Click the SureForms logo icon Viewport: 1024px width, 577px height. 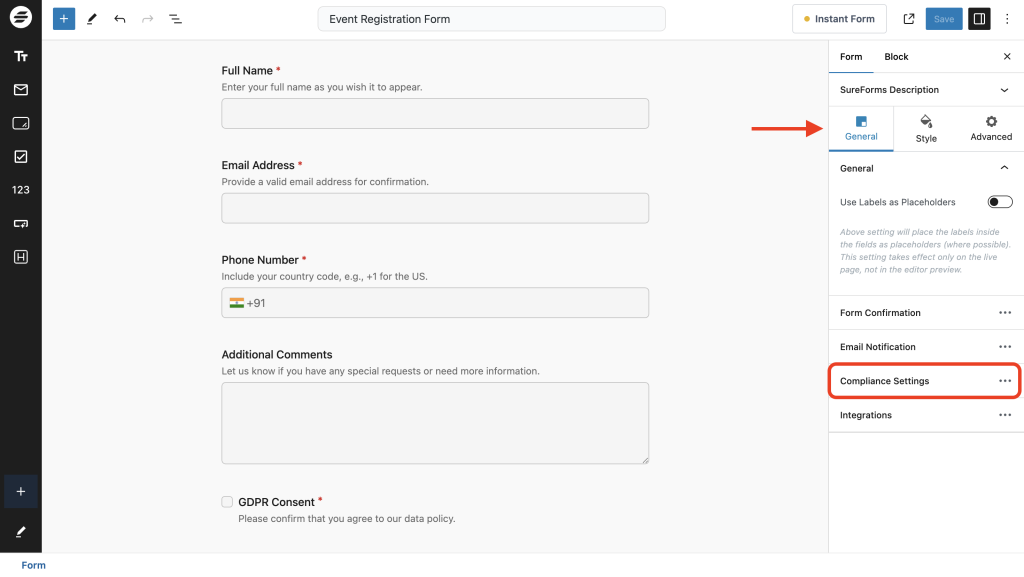[20, 17]
